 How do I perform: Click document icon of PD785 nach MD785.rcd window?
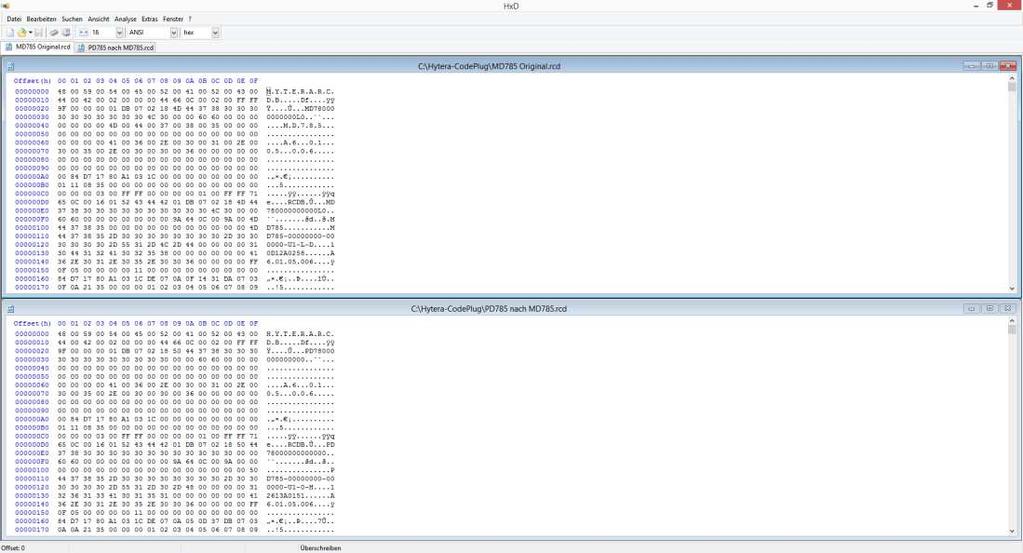(x=10, y=308)
